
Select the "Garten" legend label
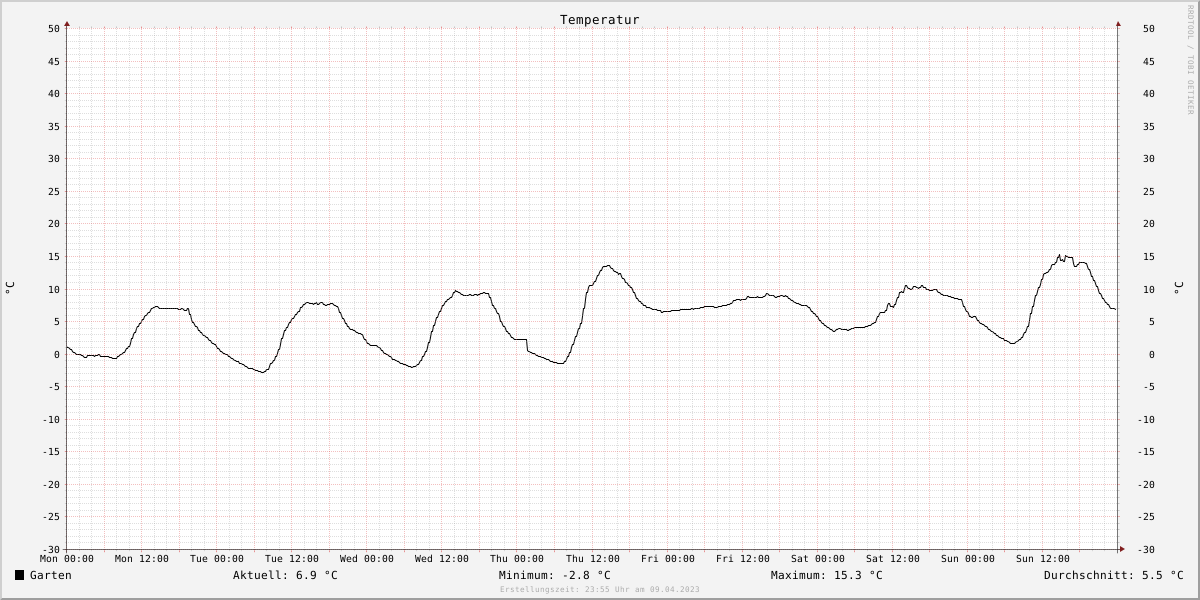(x=51, y=575)
